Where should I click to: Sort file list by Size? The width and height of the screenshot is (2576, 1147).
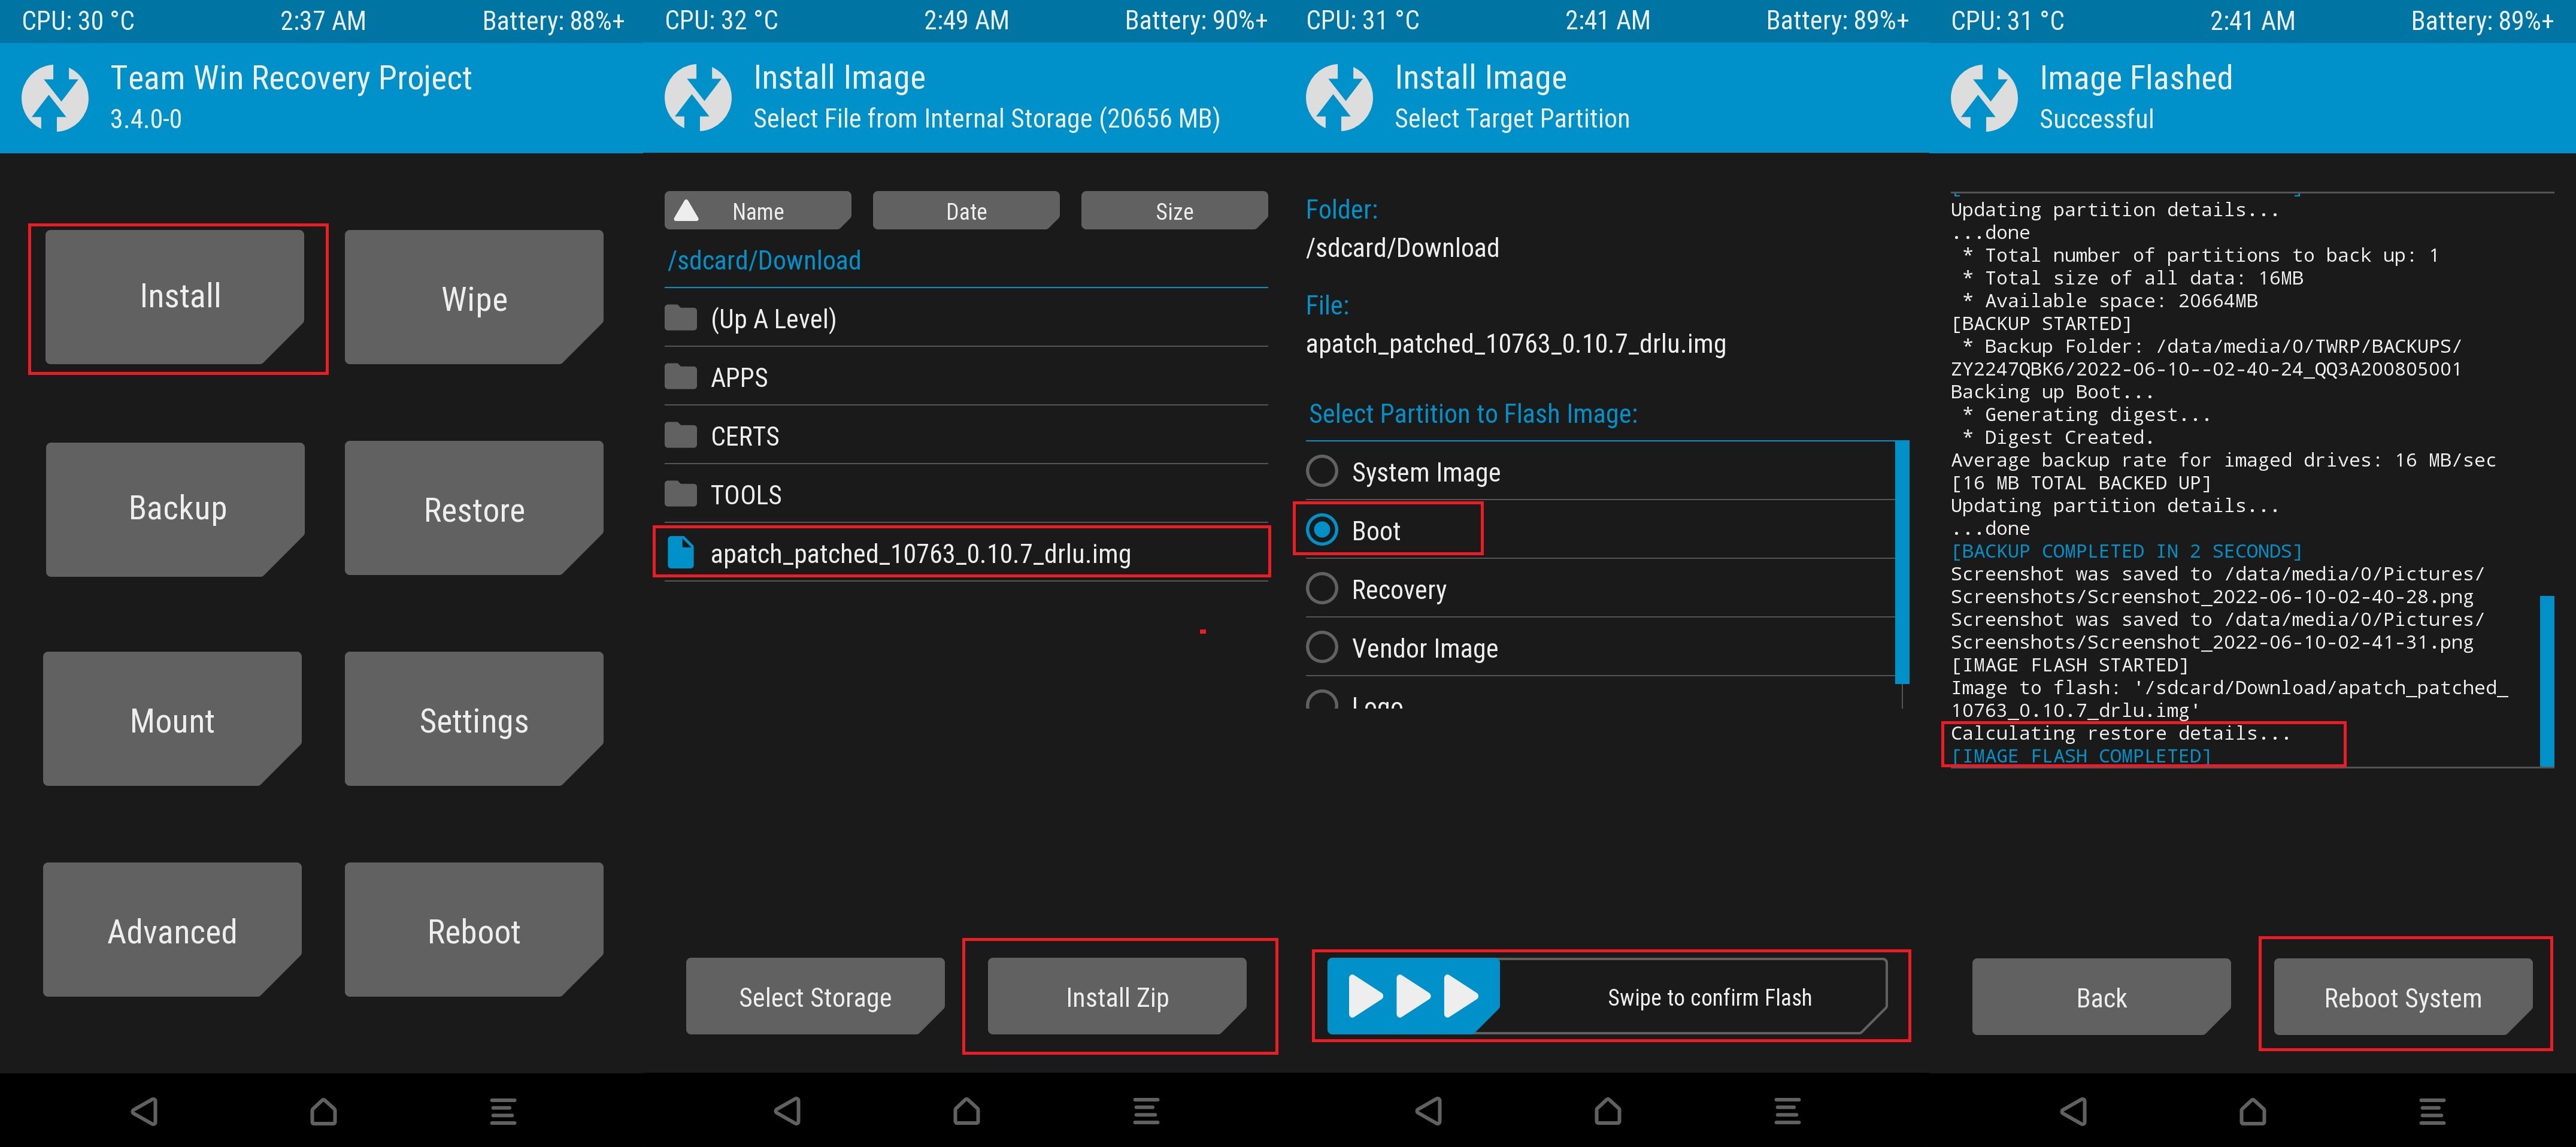click(1174, 211)
